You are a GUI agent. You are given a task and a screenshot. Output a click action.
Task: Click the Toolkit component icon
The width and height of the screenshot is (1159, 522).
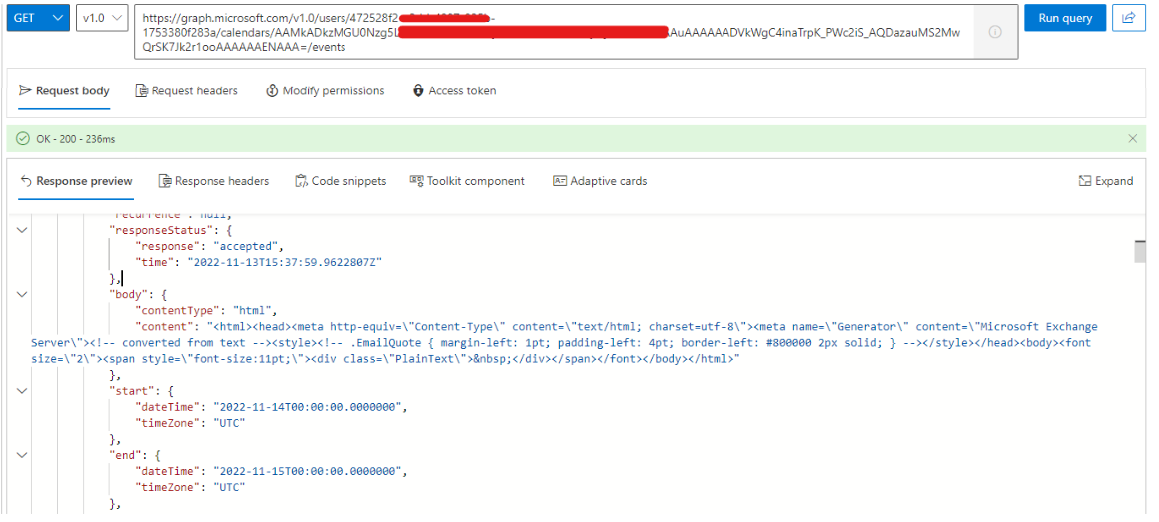pyautogui.click(x=416, y=181)
